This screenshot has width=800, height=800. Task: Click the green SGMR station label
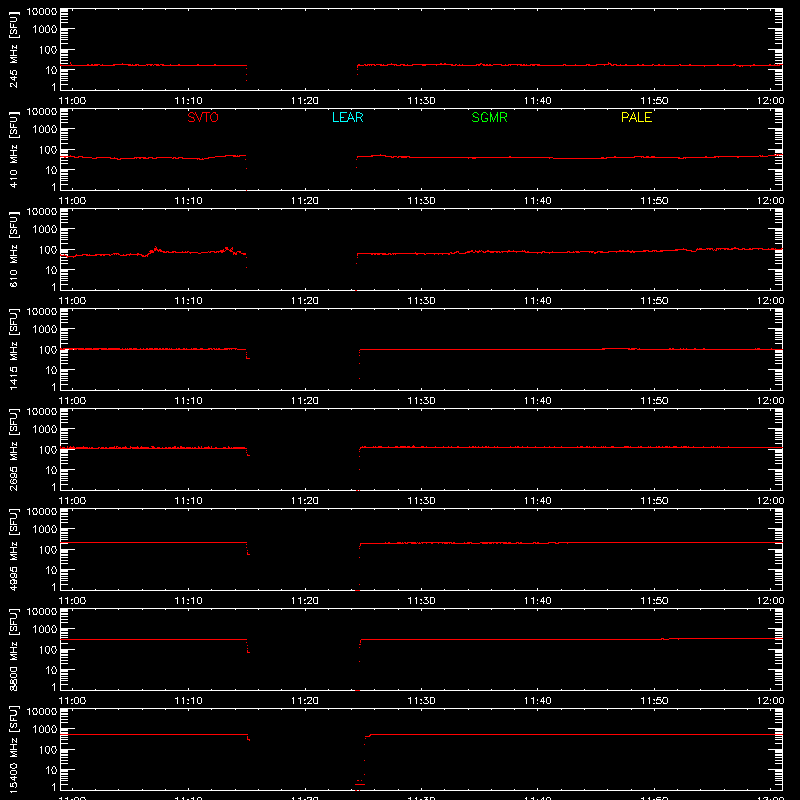tap(489, 117)
